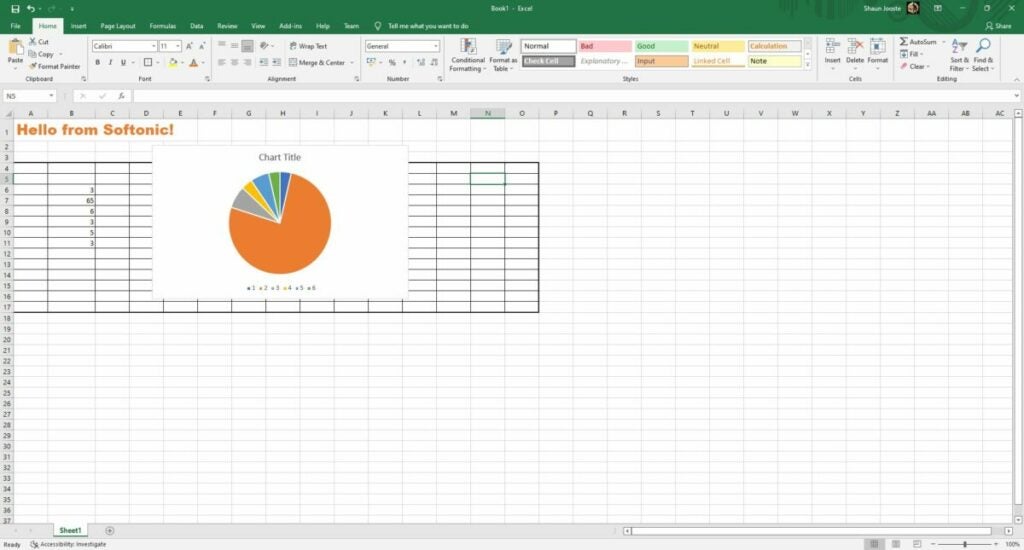
Task: Undo the last action
Action: [30, 8]
